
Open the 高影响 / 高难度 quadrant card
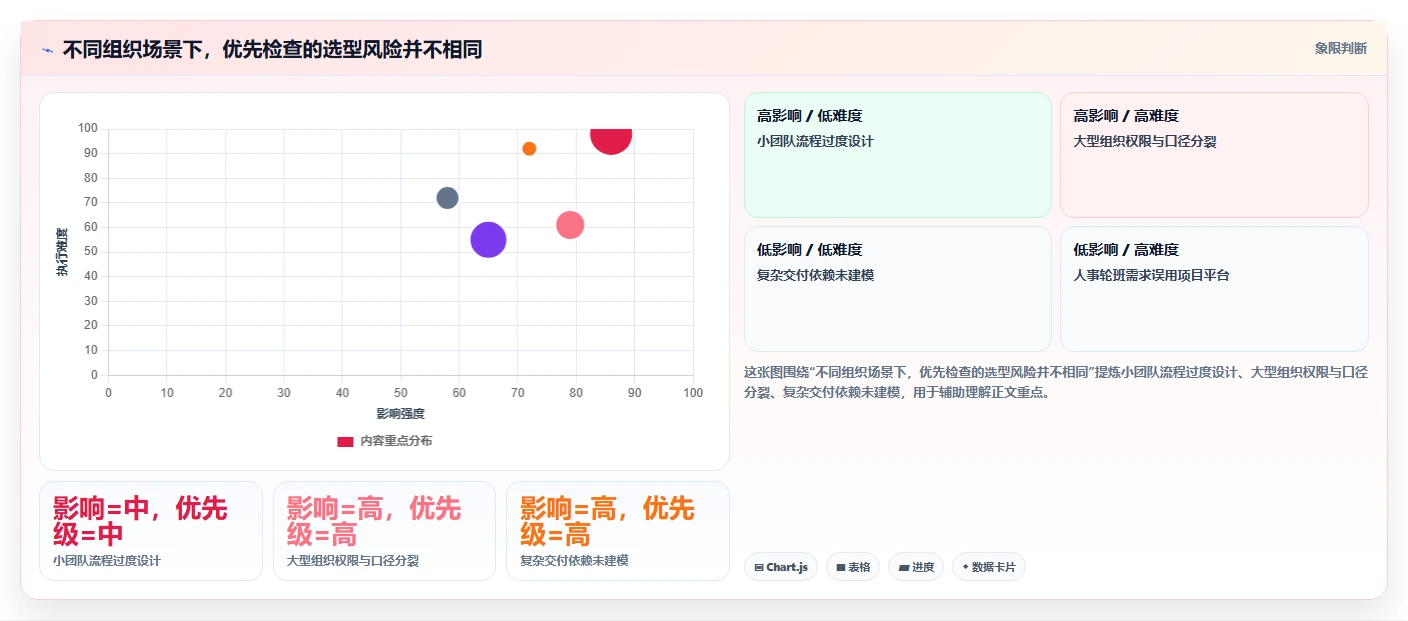(1214, 155)
